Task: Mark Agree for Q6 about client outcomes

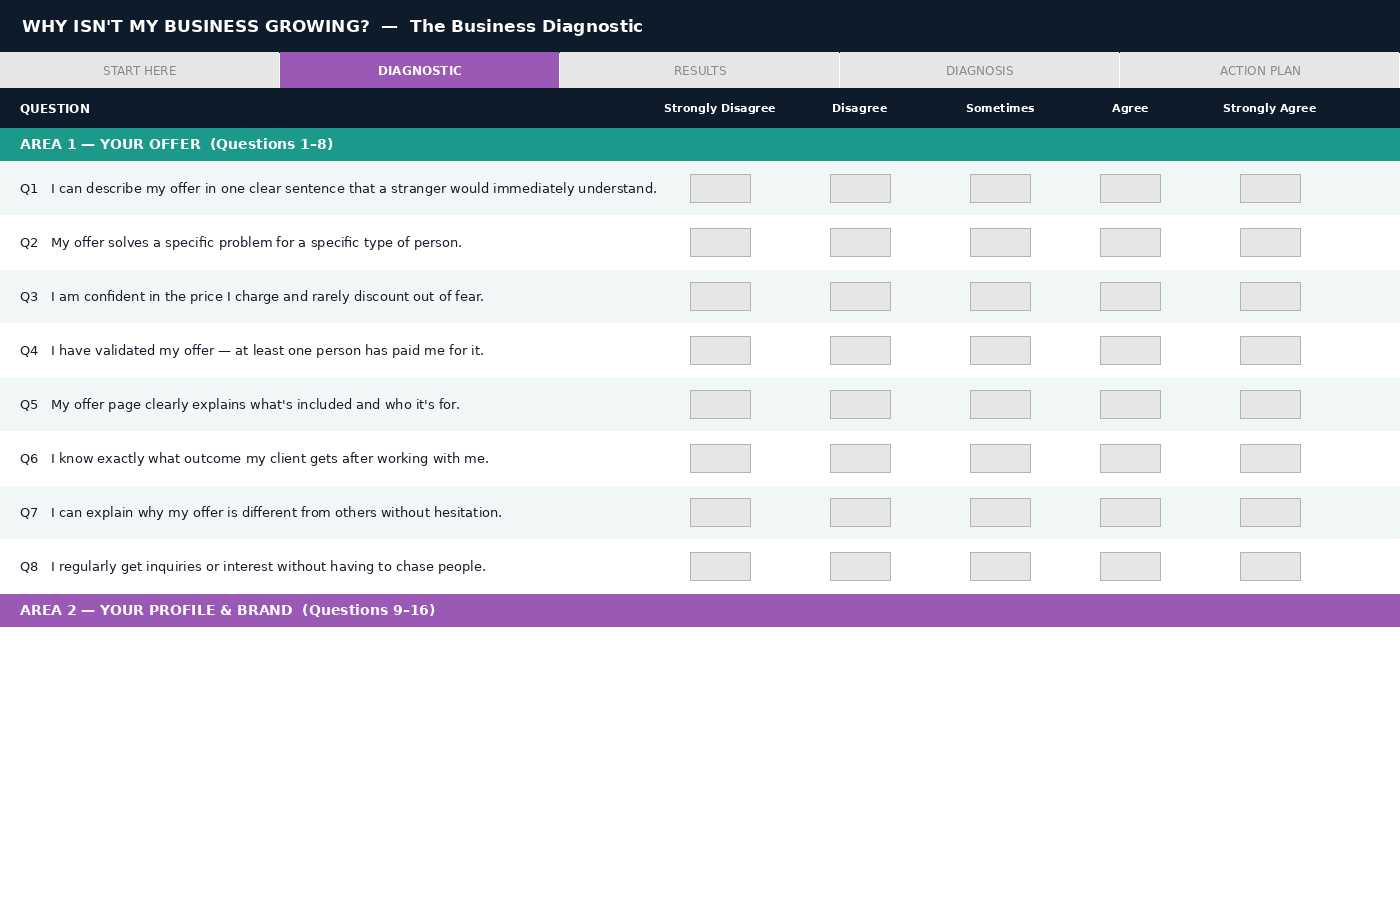Action: click(x=1130, y=458)
